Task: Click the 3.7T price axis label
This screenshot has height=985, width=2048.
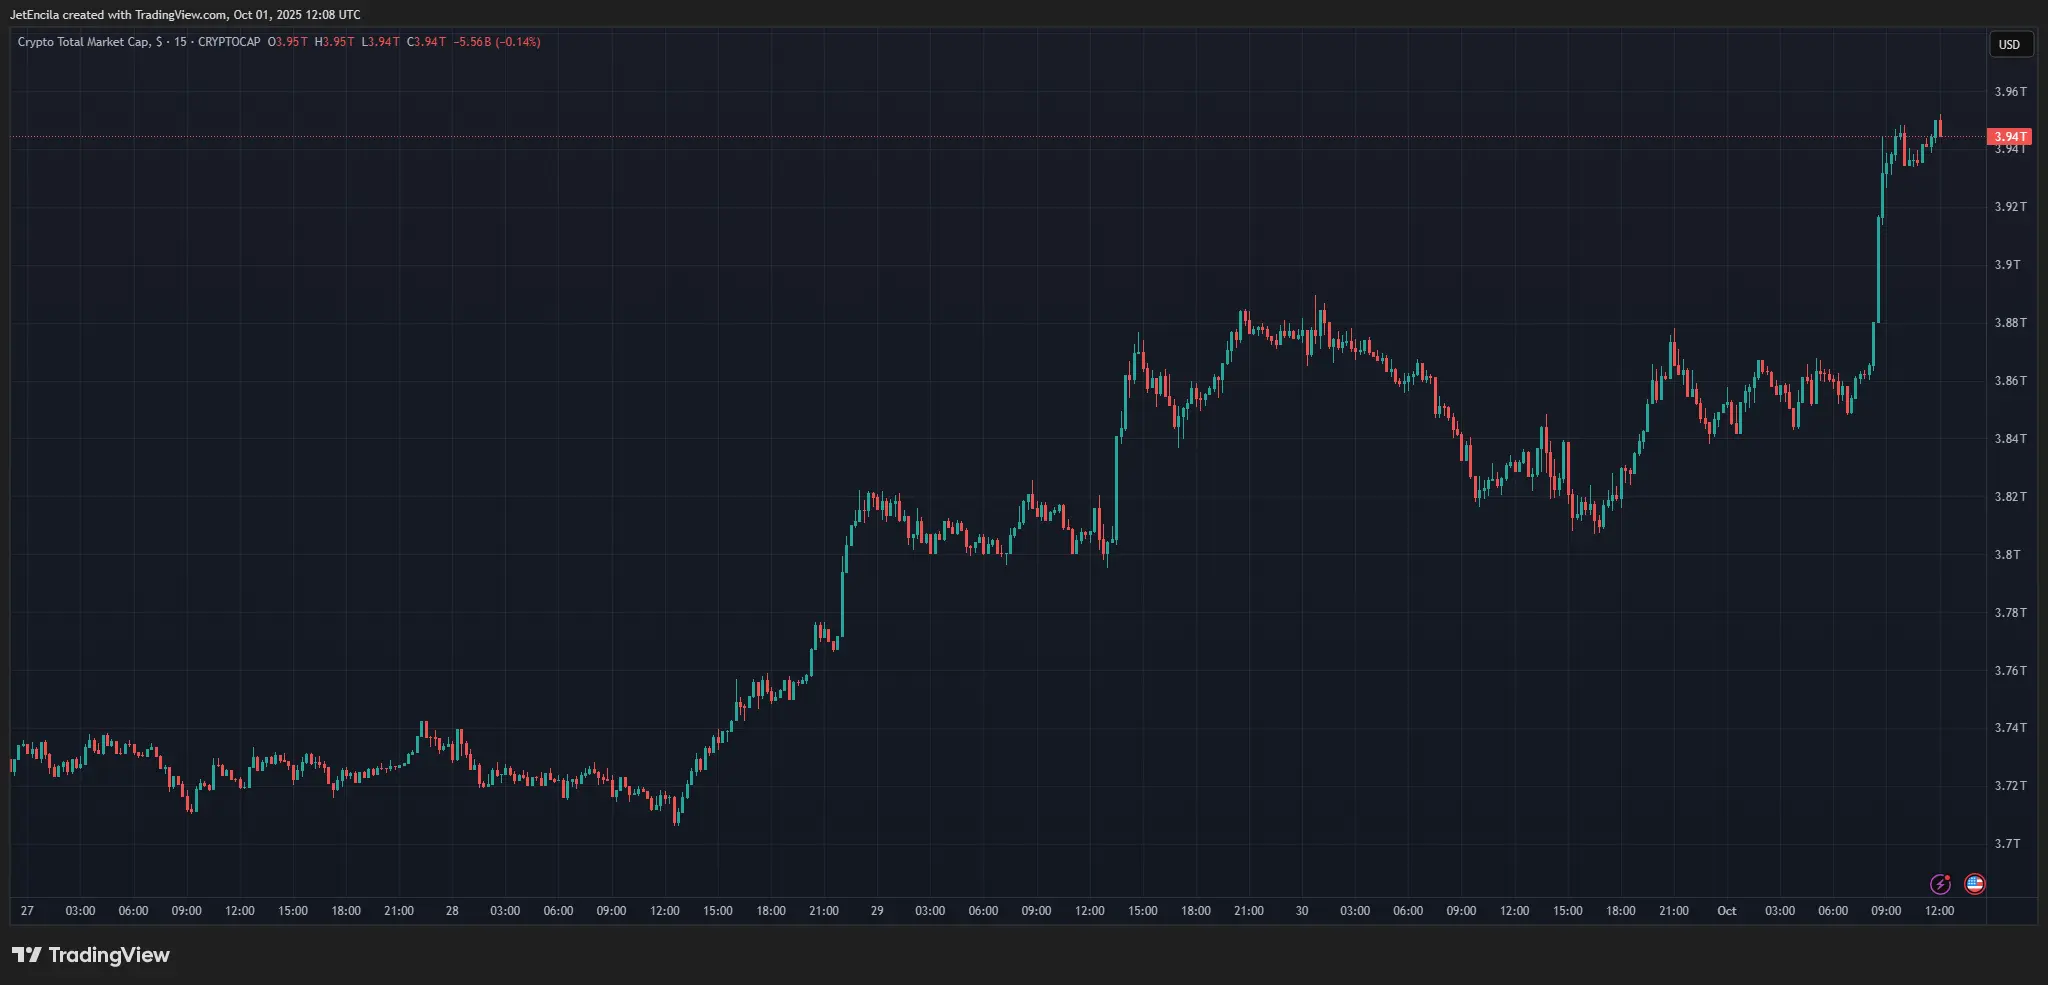Action: [2007, 844]
